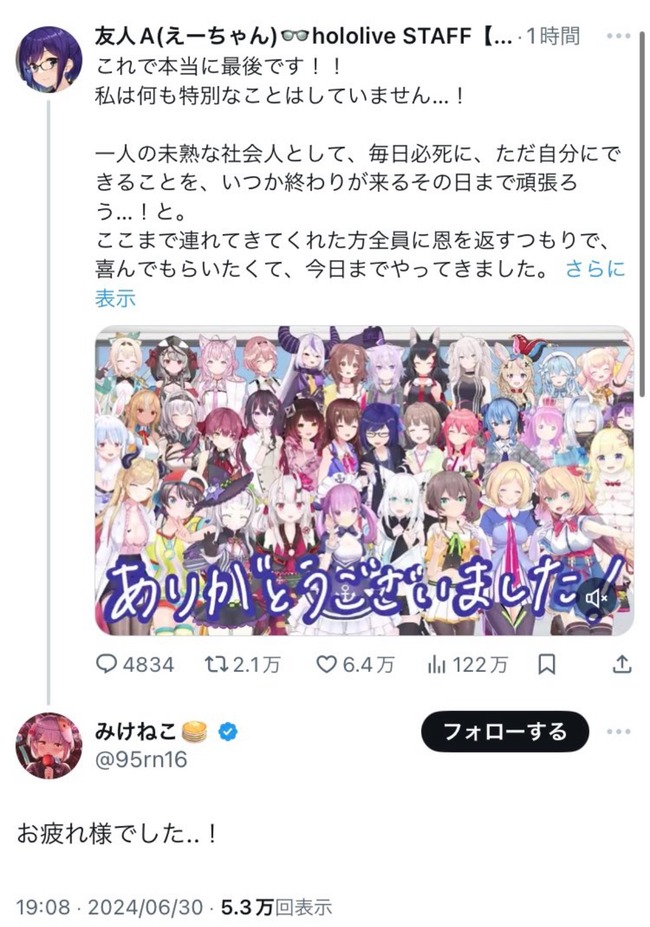The height and width of the screenshot is (927, 650).
Task: Expand post text via さらに表示
Action: [360, 283]
